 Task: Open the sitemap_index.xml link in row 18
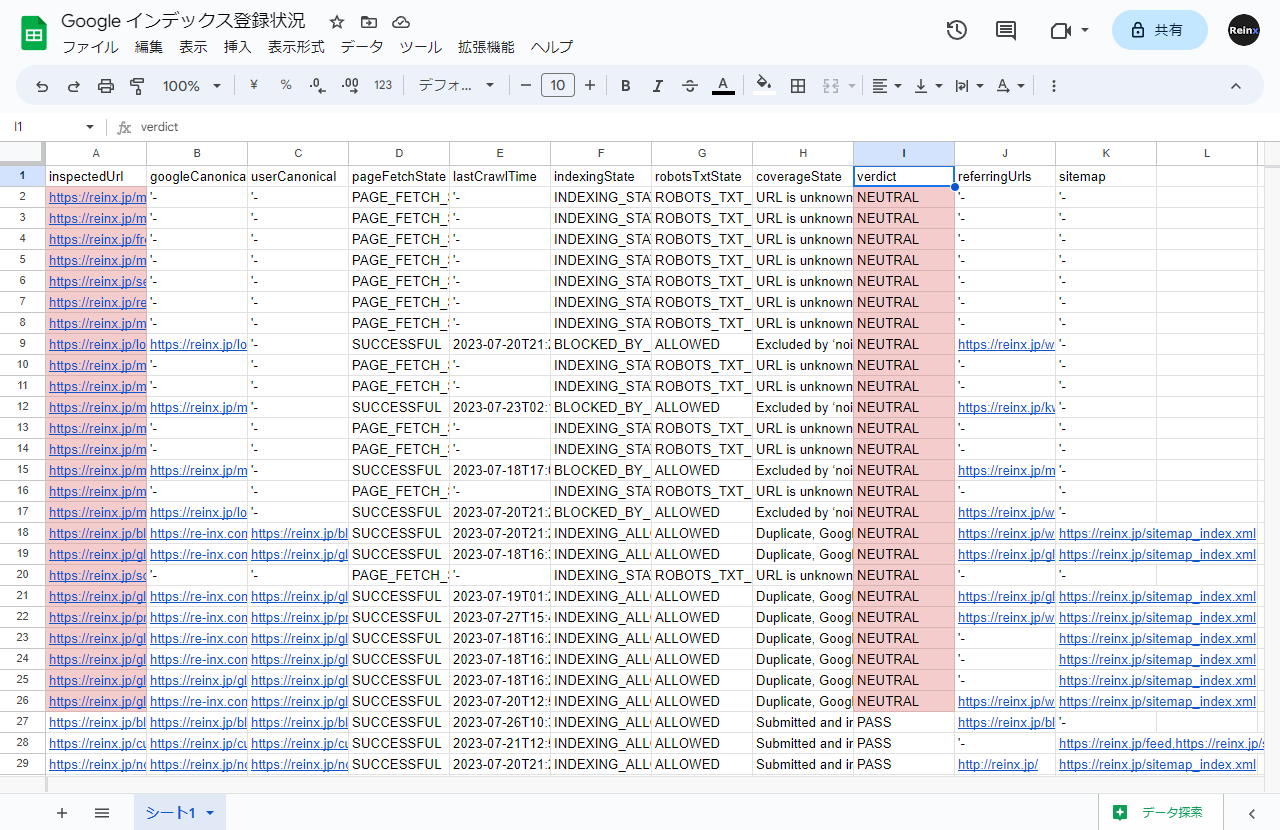pyautogui.click(x=1157, y=533)
